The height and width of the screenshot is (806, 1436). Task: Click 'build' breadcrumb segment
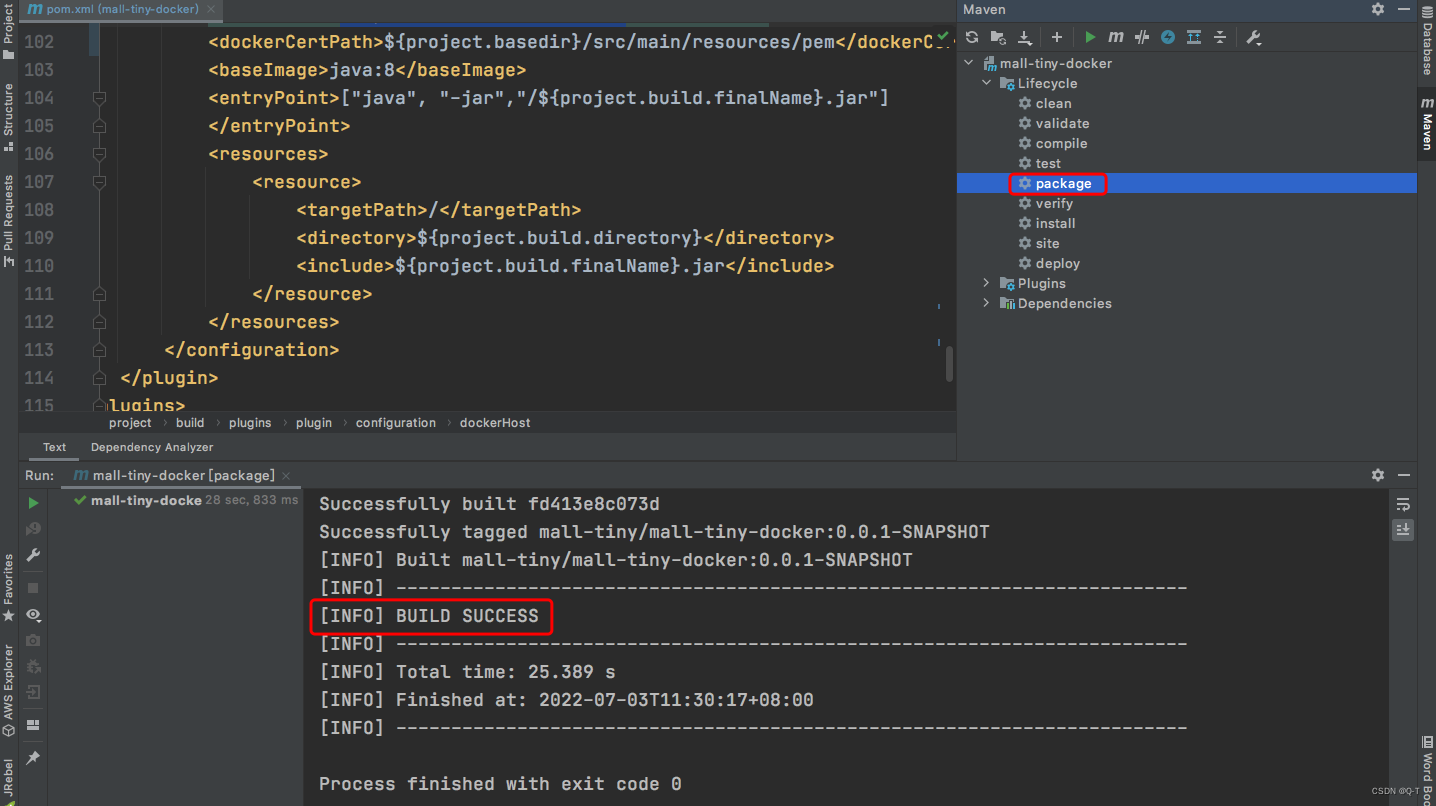pyautogui.click(x=190, y=423)
